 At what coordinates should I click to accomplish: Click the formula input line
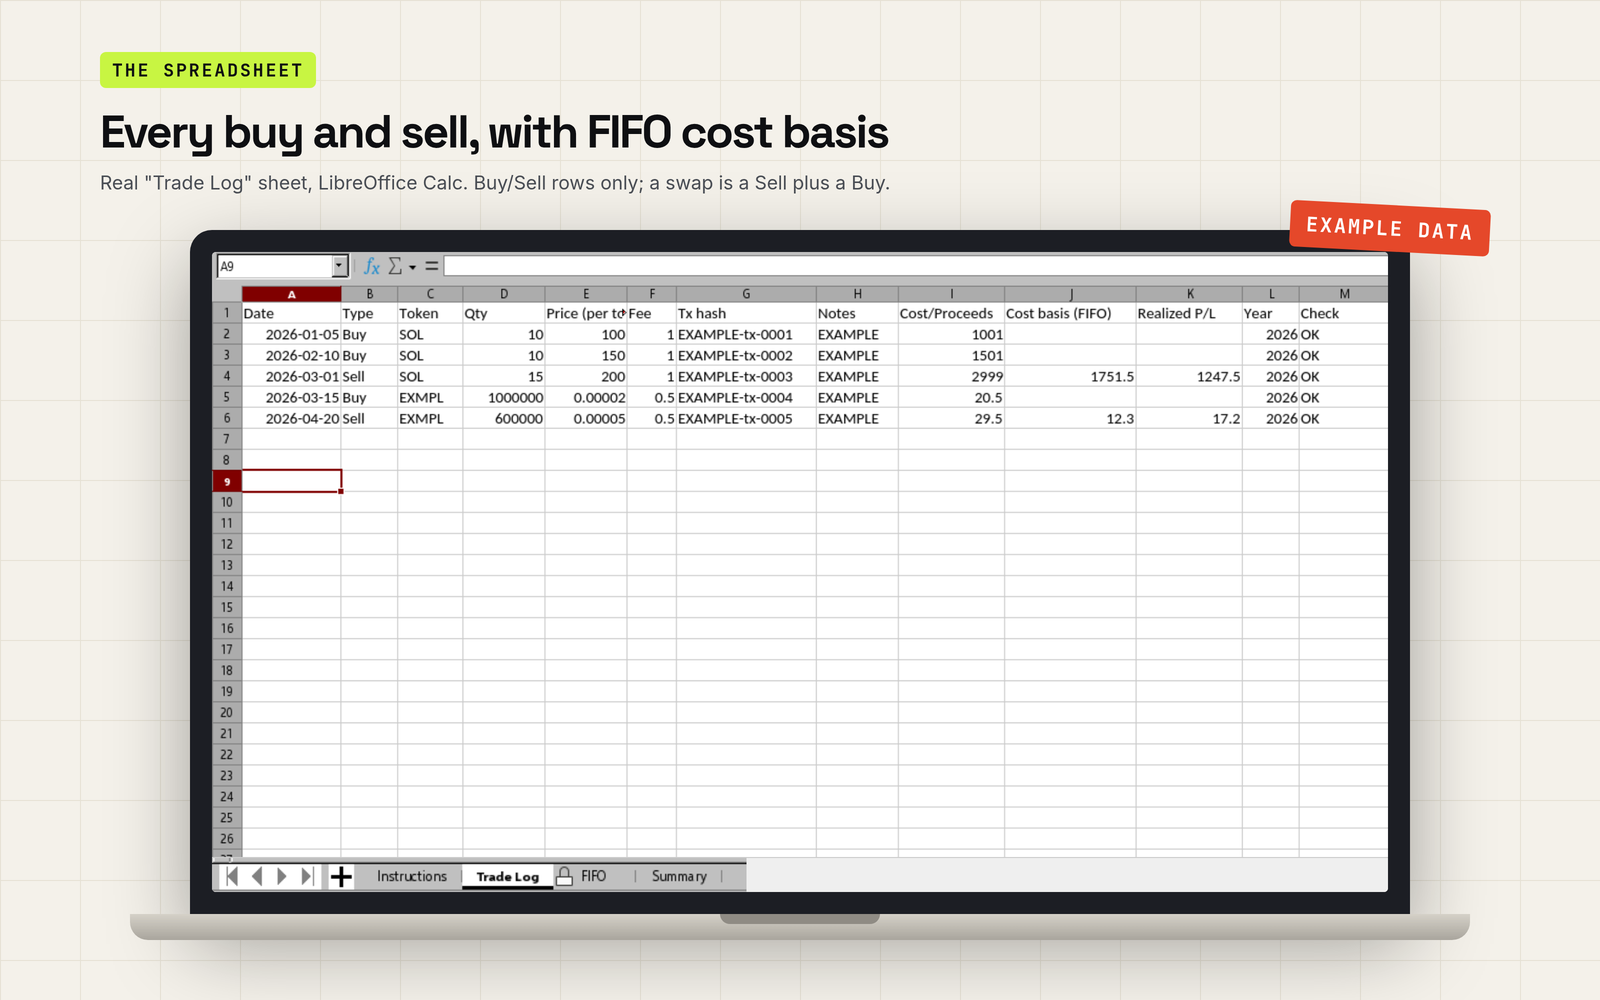coord(915,266)
